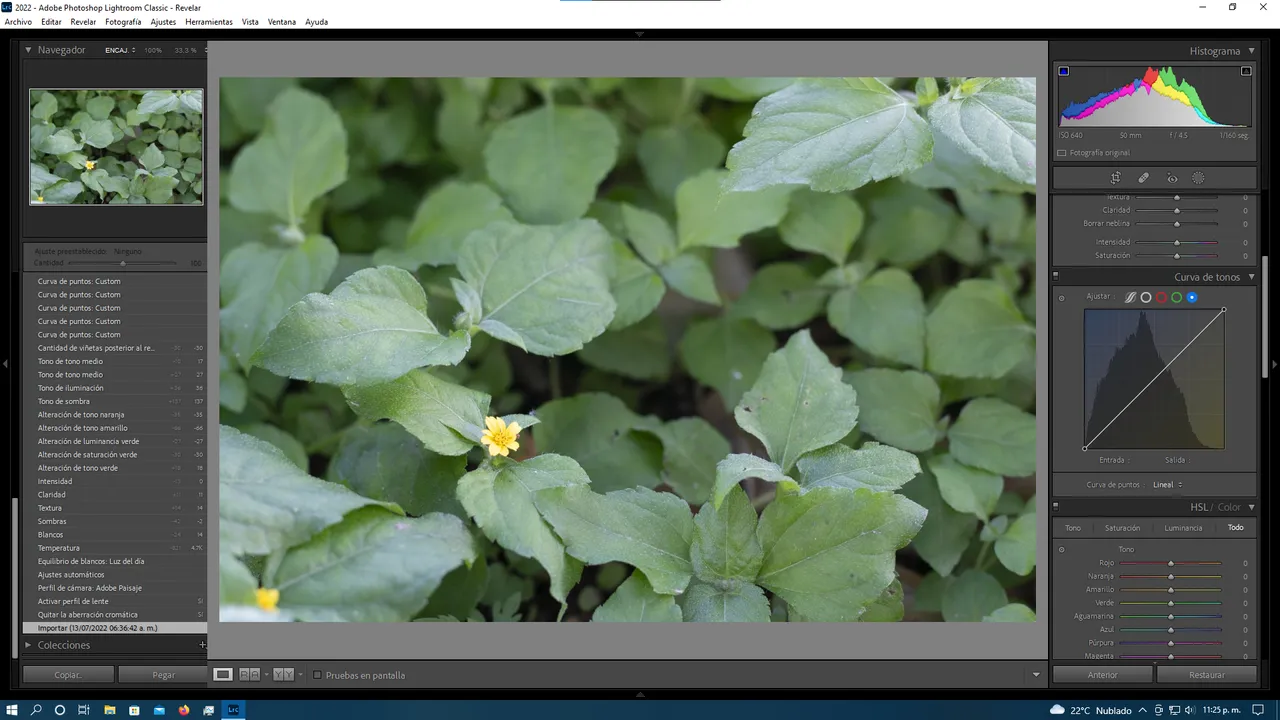Set navigator zoom to 100%

[x=153, y=50]
